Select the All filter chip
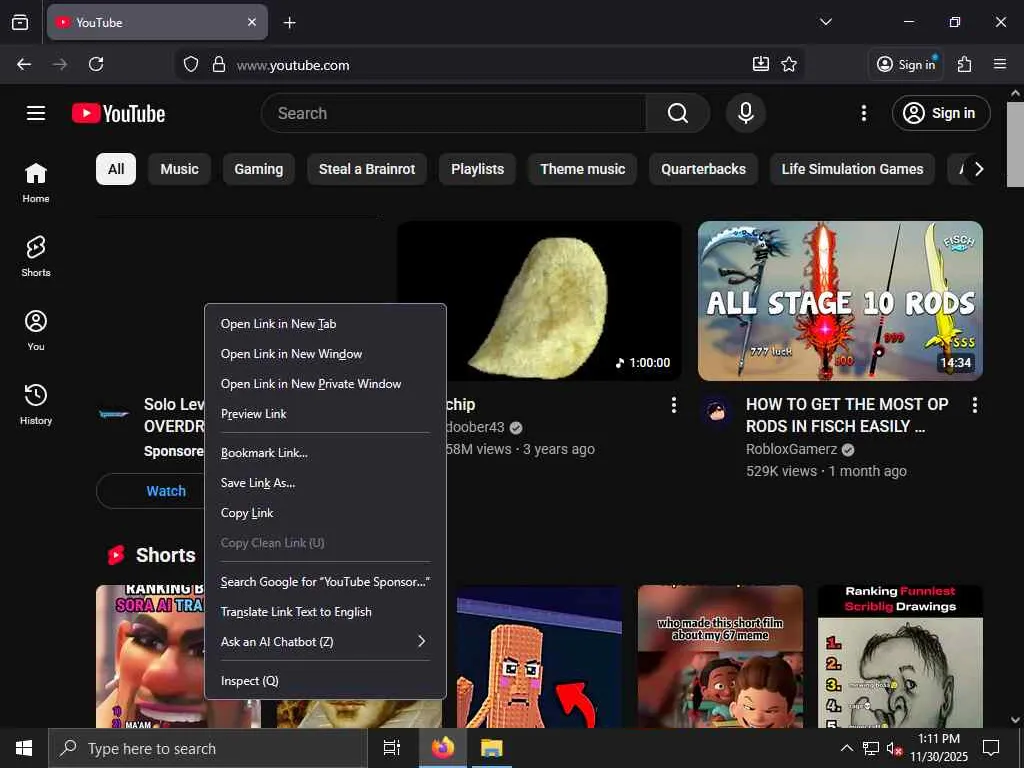Viewport: 1024px width, 768px height. (116, 169)
